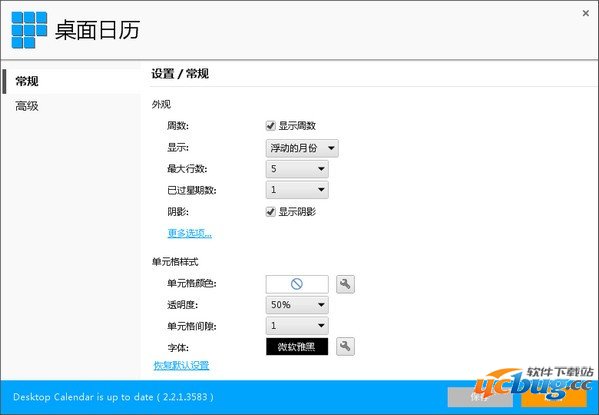Click the 已过星期数: label

click(x=192, y=190)
